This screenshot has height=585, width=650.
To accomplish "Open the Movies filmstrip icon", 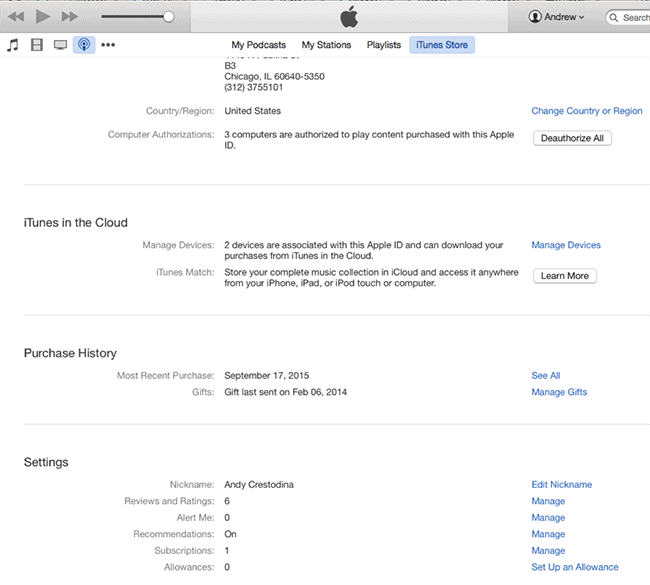I will pos(37,45).
